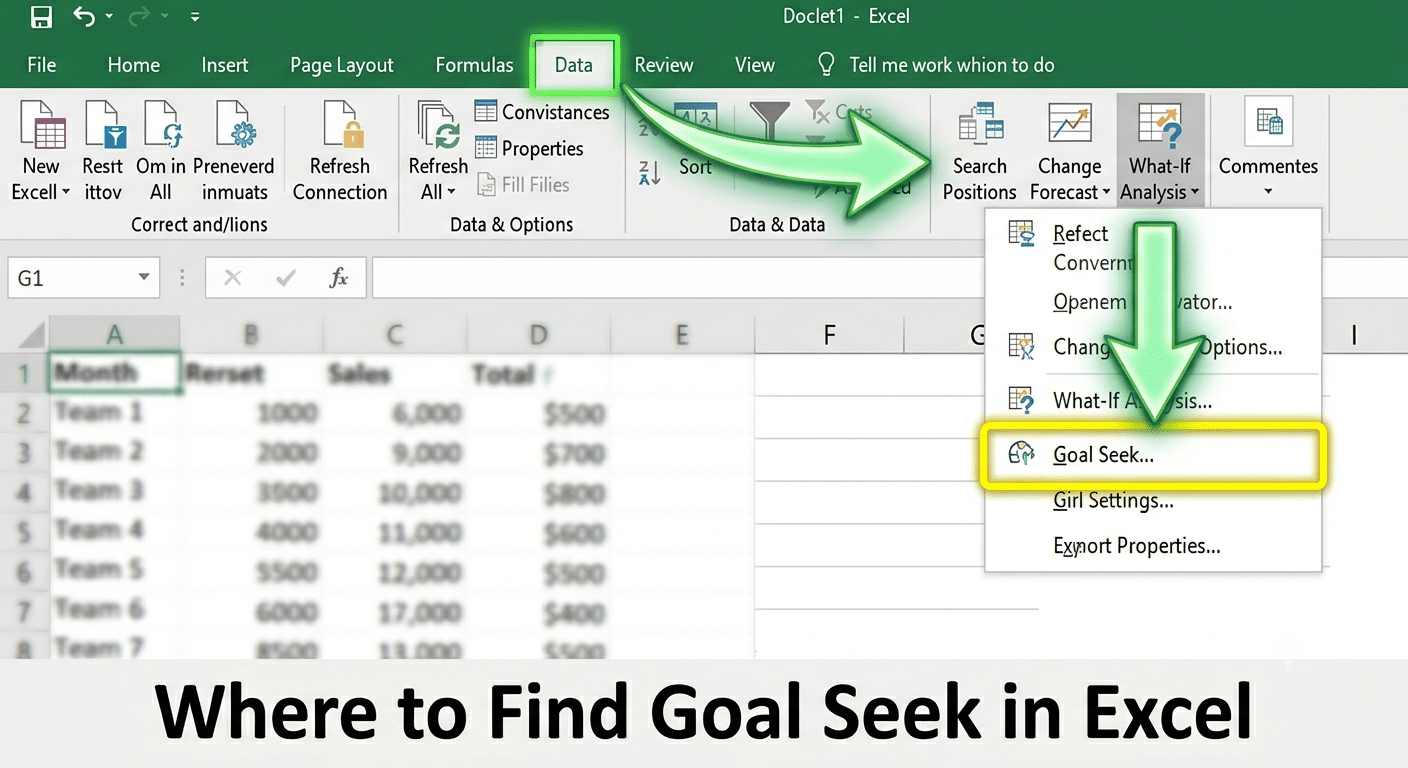Switch to the View tab
The height and width of the screenshot is (768, 1408).
coord(755,65)
